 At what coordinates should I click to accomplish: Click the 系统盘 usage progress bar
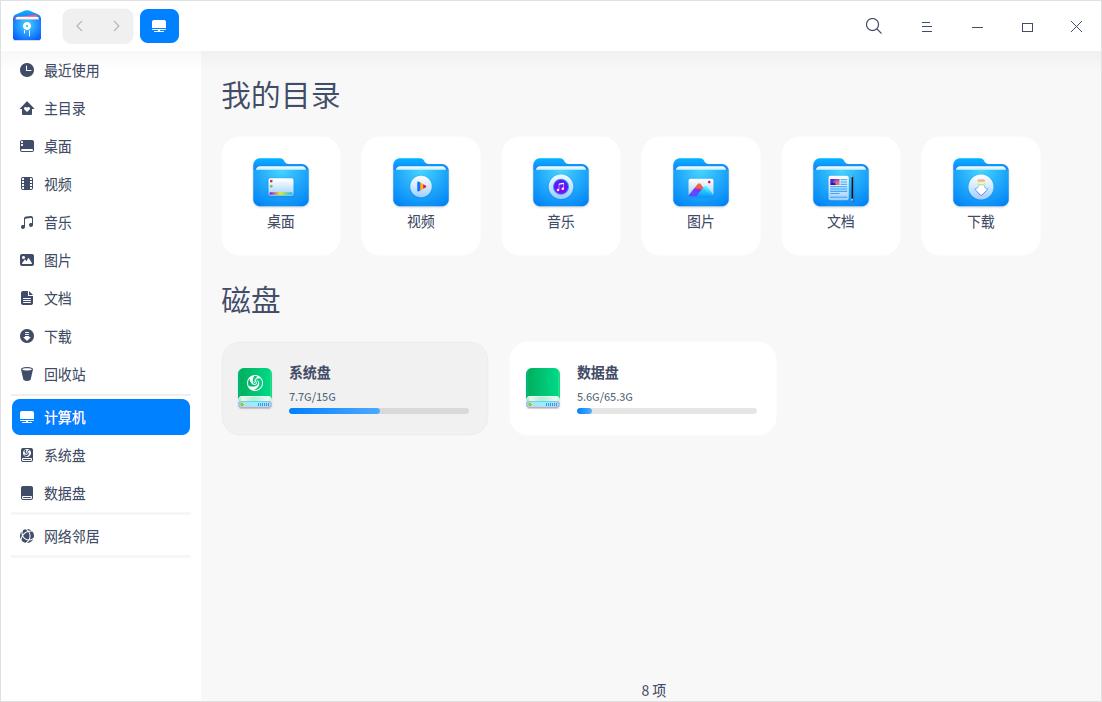click(x=379, y=410)
